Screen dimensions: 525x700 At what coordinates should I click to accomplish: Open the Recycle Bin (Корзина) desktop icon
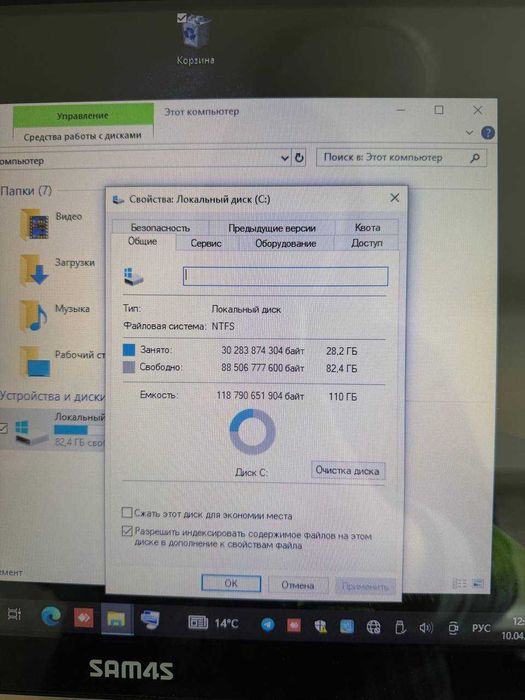click(x=196, y=39)
